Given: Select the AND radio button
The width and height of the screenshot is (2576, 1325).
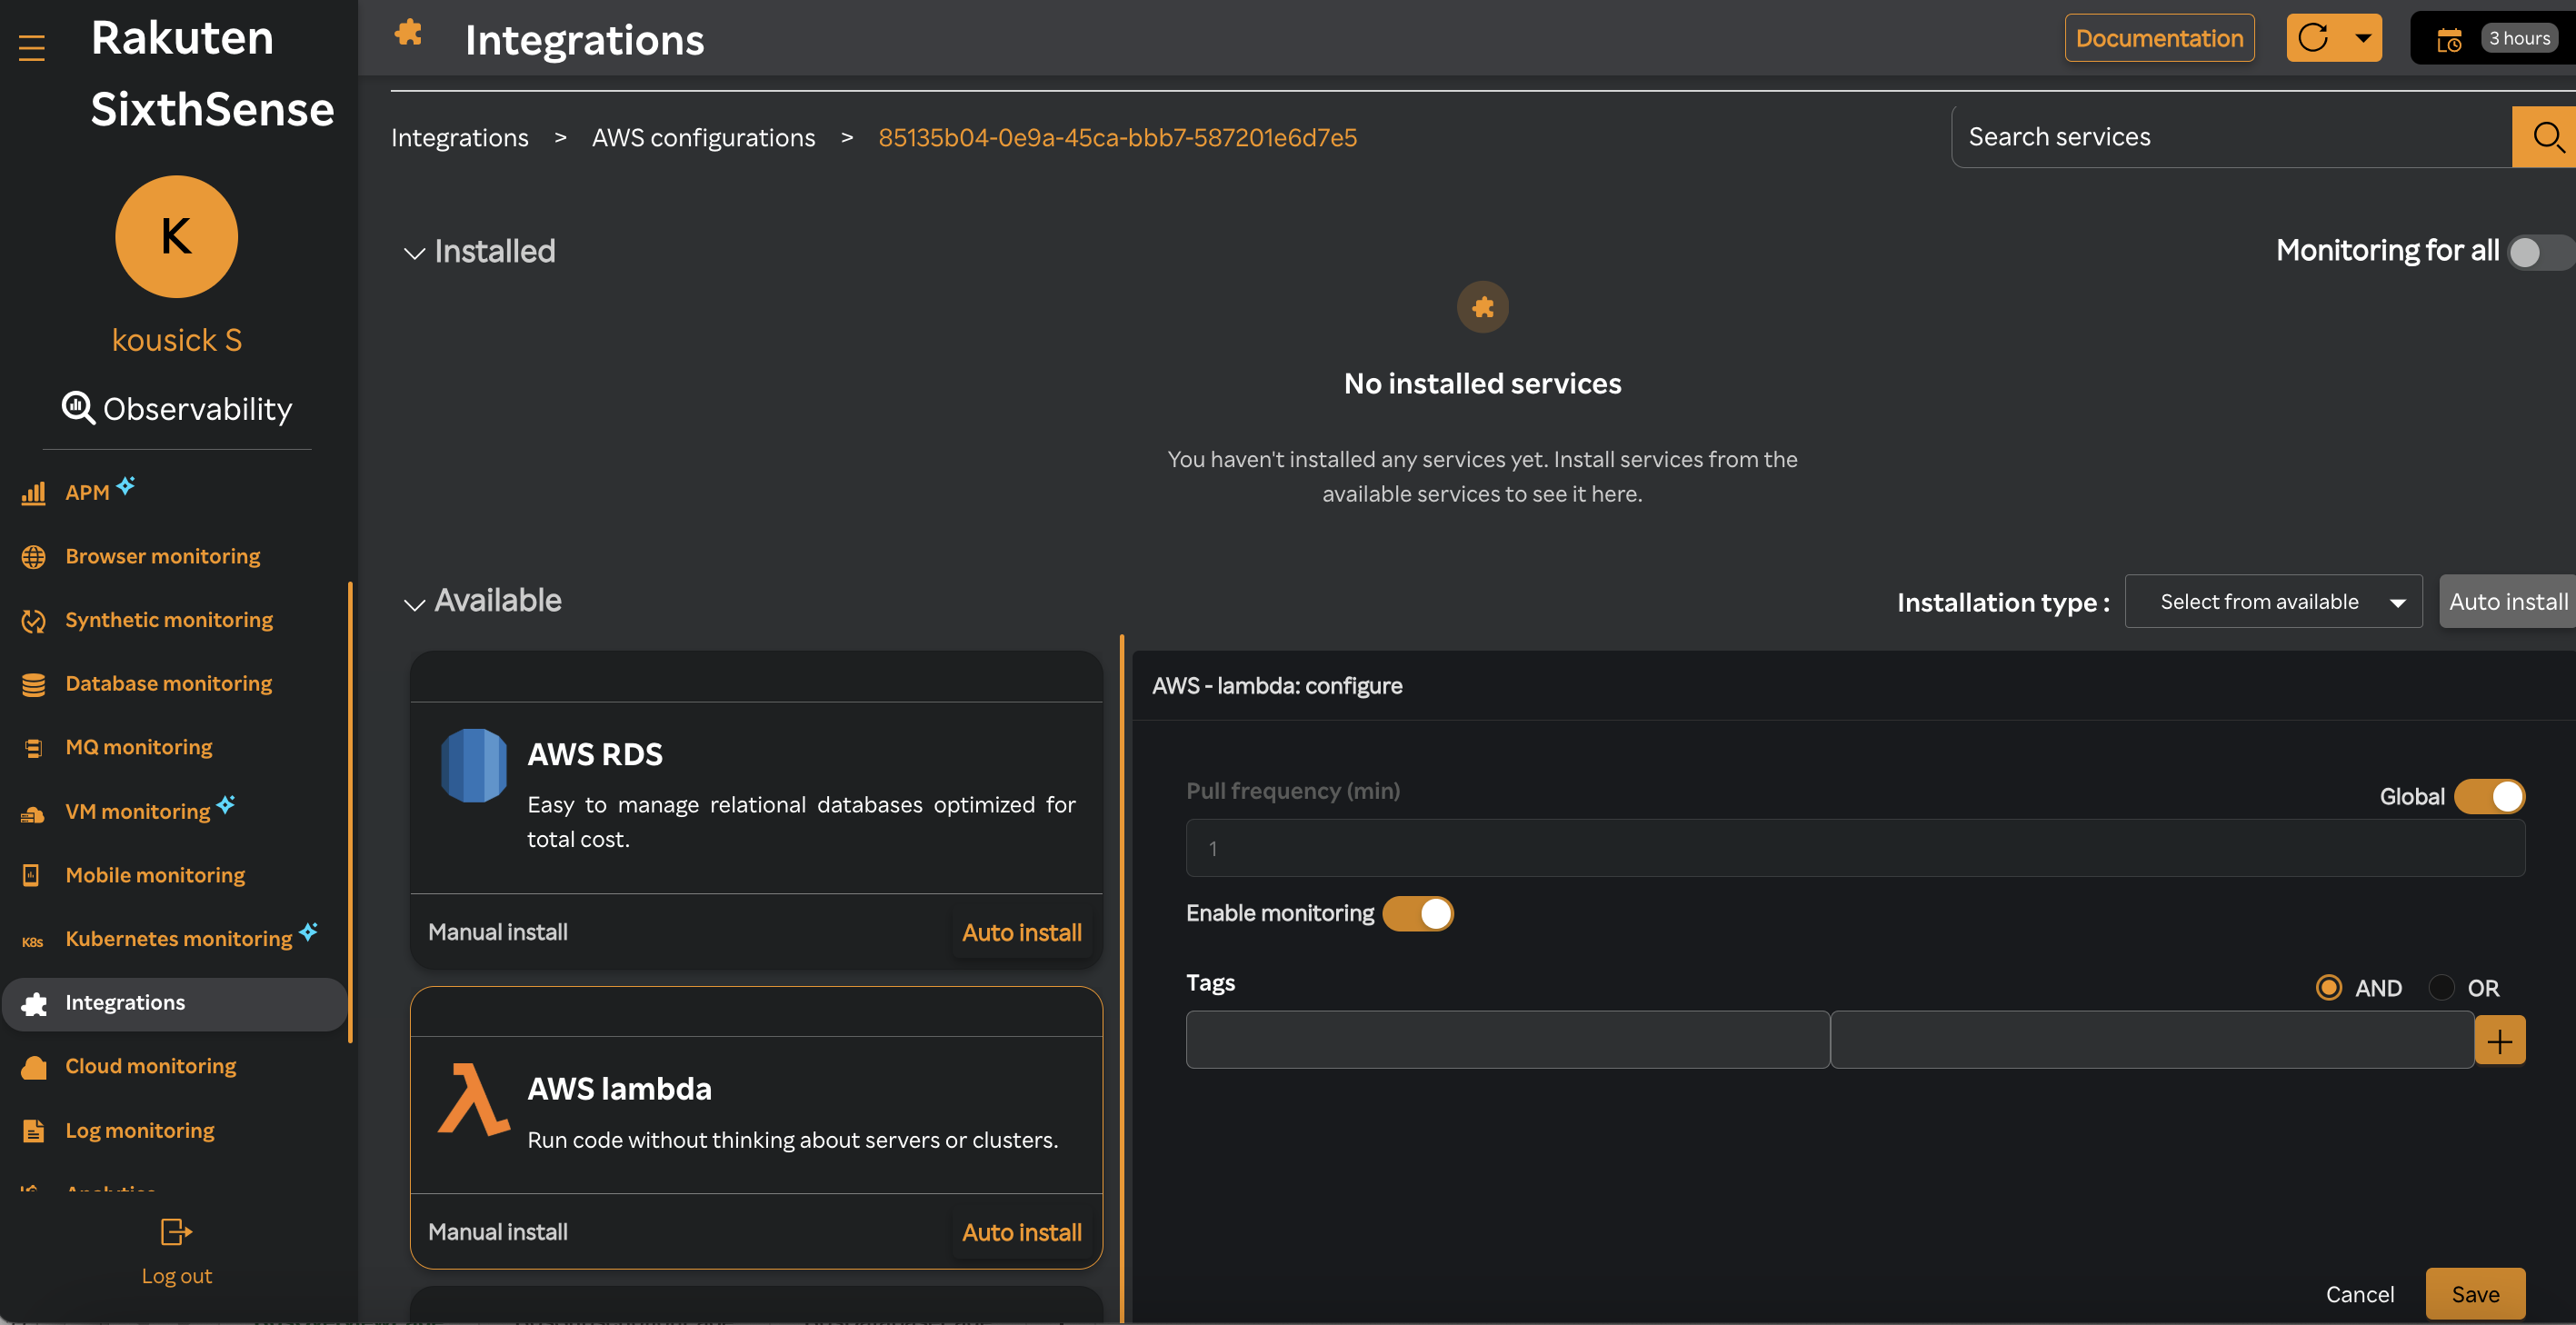Looking at the screenshot, I should [2329, 988].
